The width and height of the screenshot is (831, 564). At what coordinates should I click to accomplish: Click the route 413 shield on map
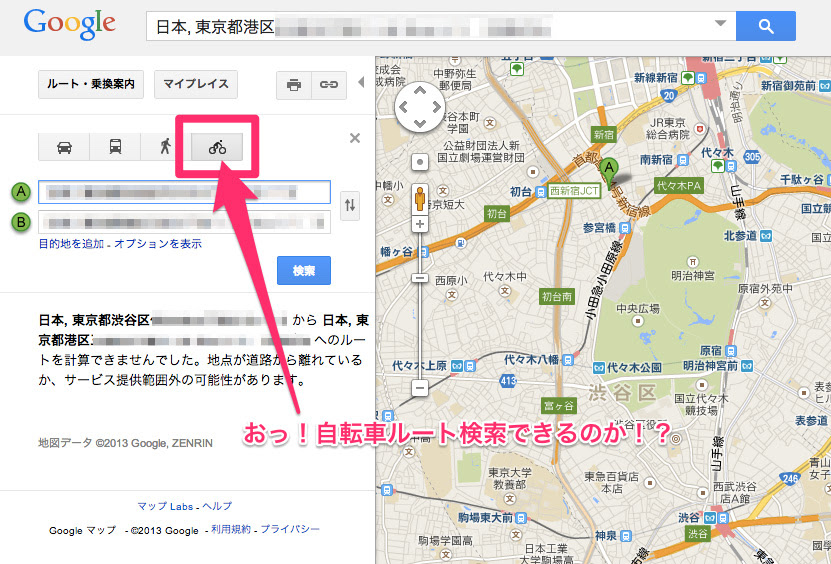point(508,380)
